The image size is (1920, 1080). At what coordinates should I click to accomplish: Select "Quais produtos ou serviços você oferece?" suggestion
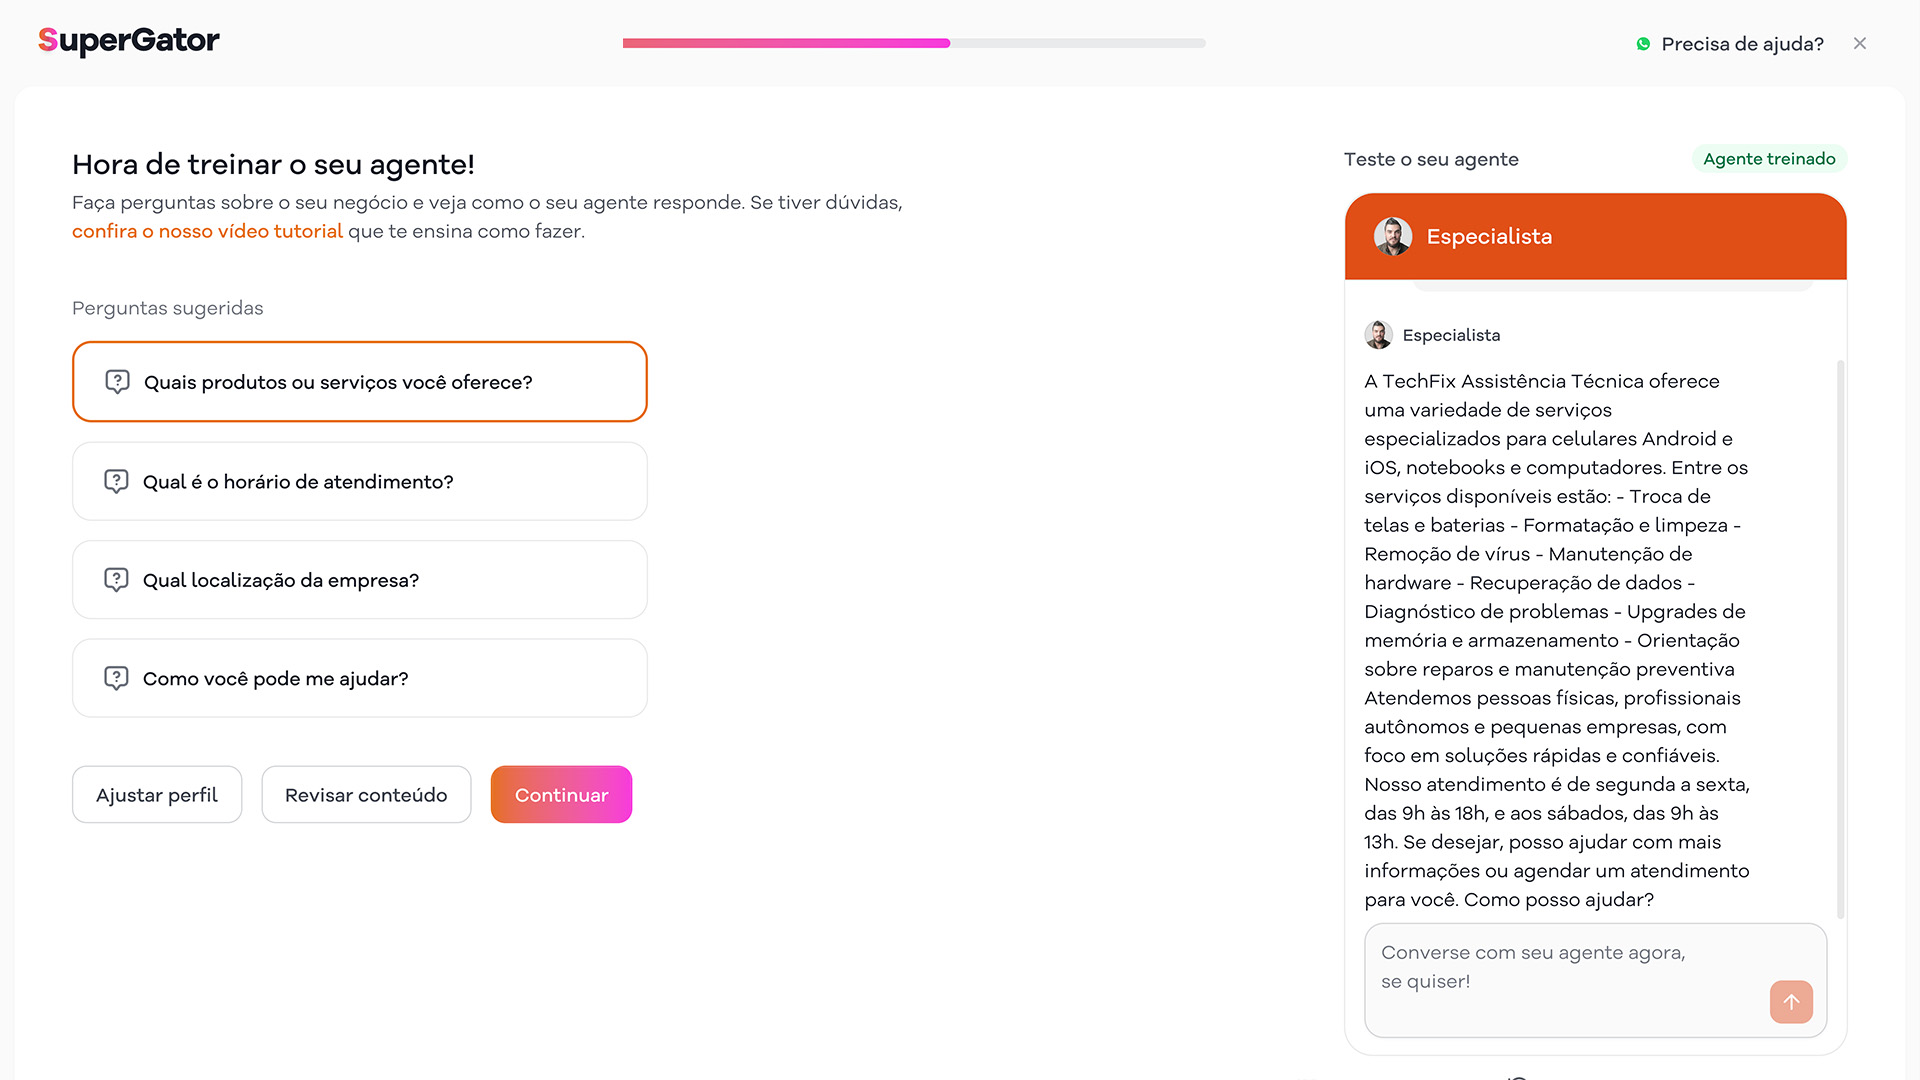point(360,382)
